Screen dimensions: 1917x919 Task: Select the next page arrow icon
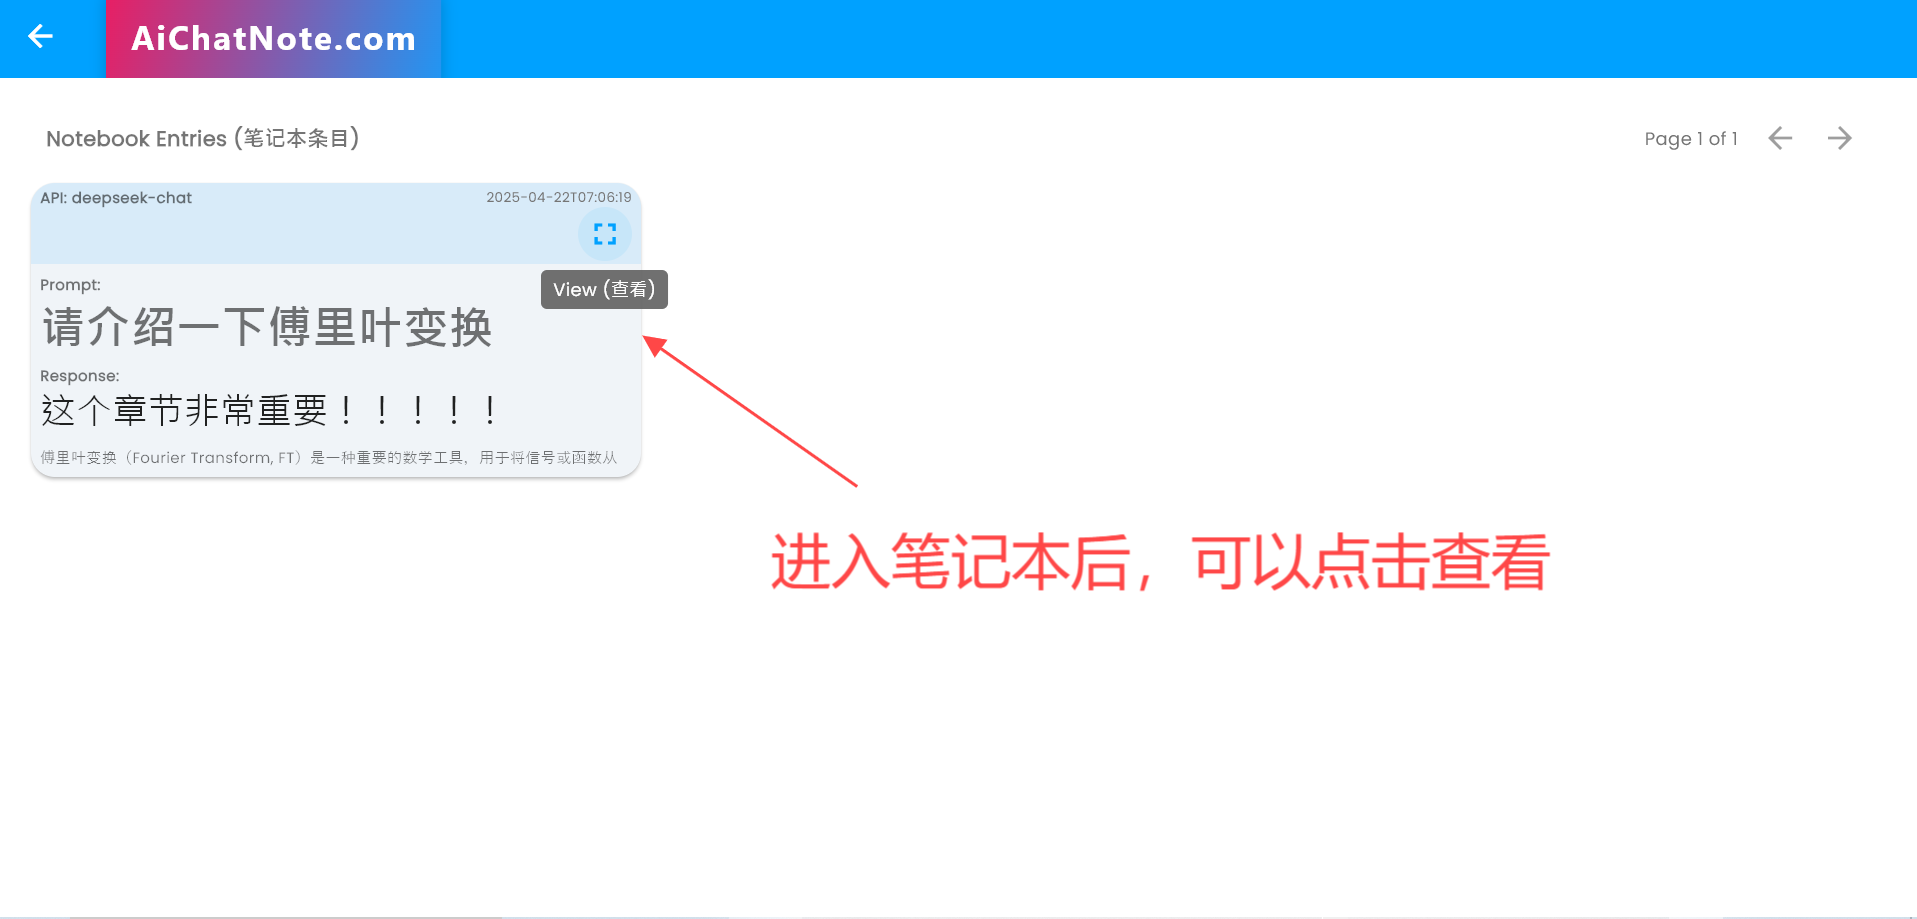[x=1840, y=138]
